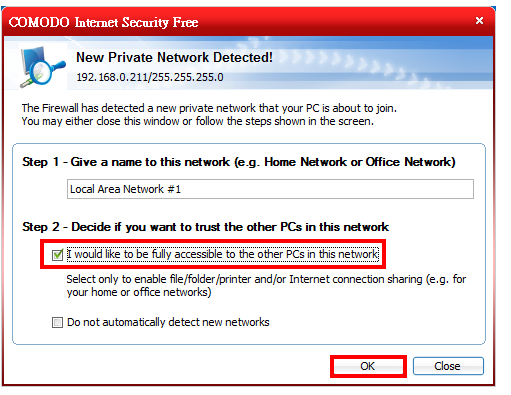Click the word COMODO in the title bar

(x=39, y=22)
